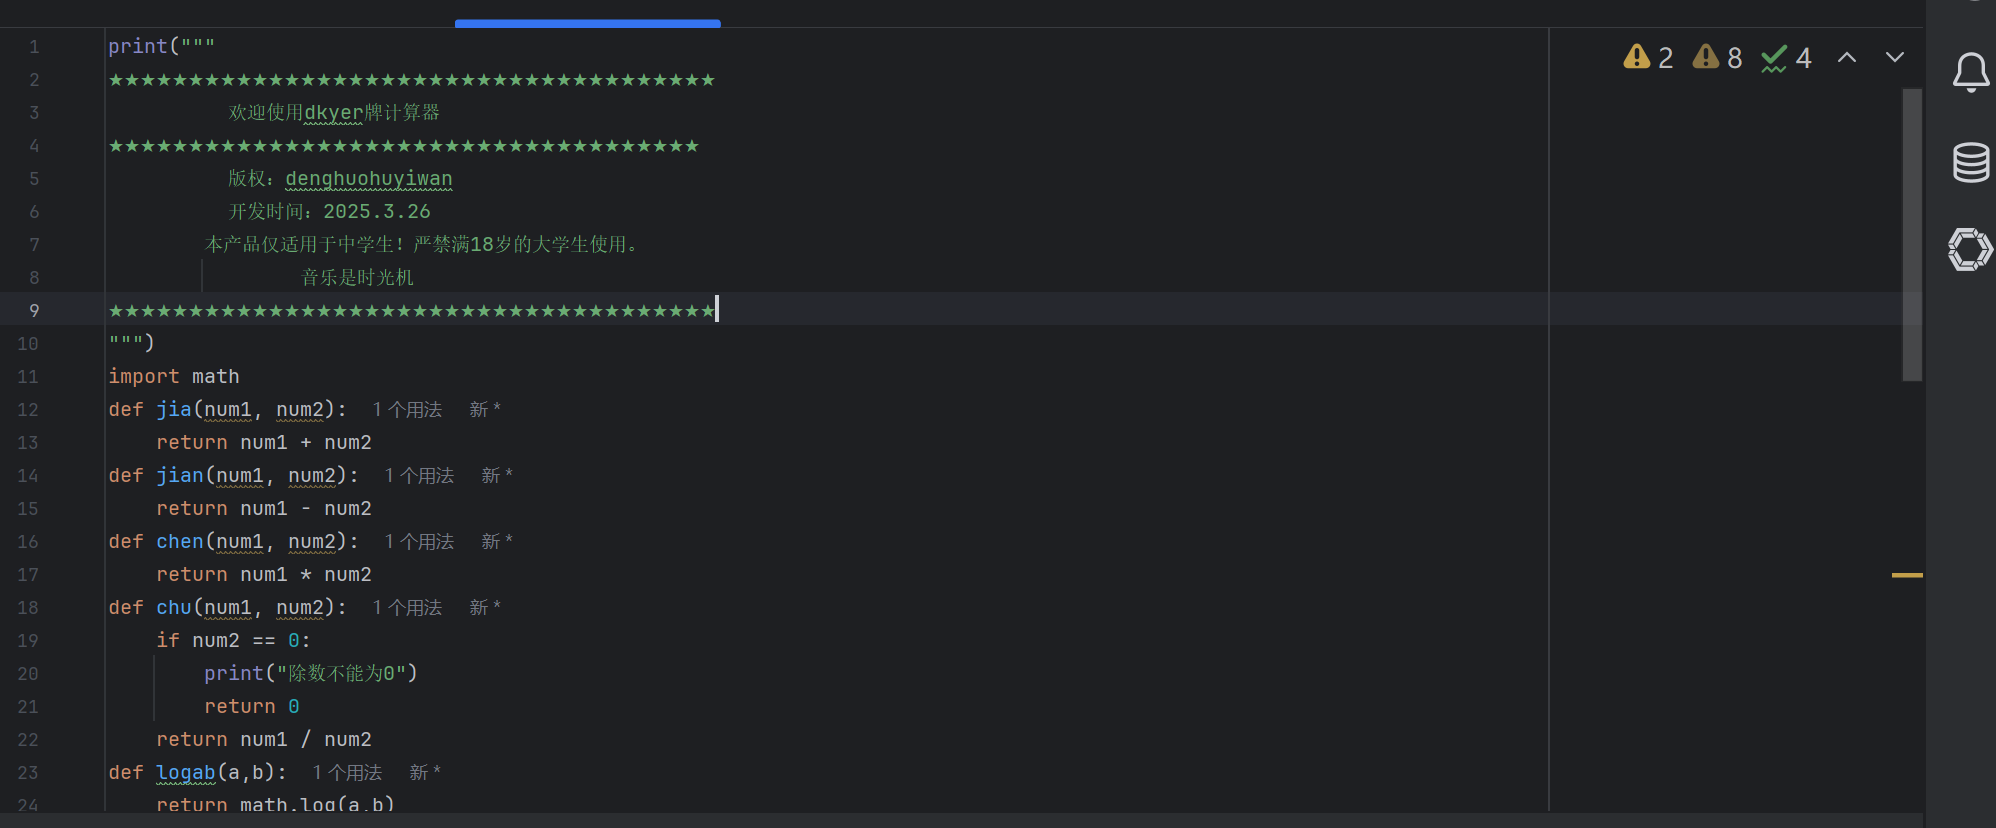Click line number 11 in the gutter
This screenshot has height=828, width=1996.
(x=28, y=376)
